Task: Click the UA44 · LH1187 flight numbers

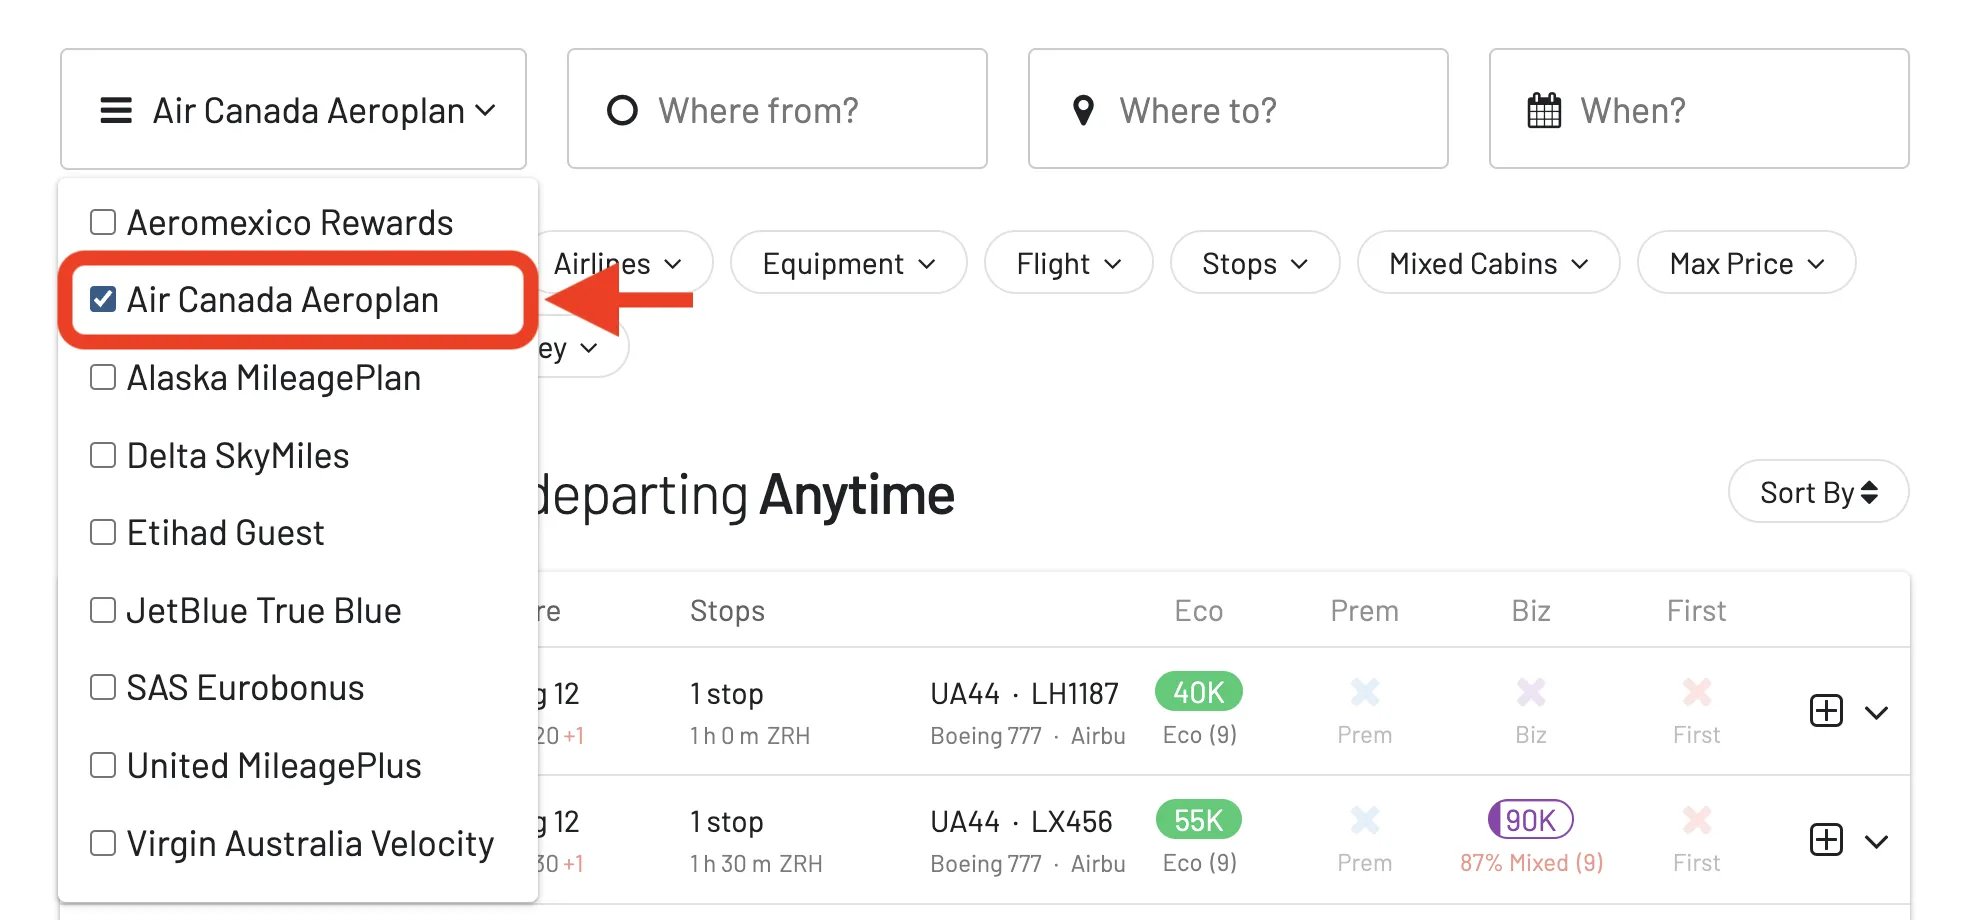Action: click(1024, 693)
